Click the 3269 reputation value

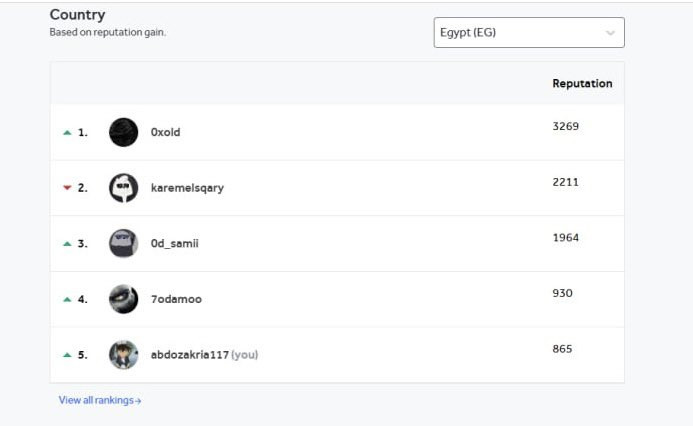tap(565, 126)
